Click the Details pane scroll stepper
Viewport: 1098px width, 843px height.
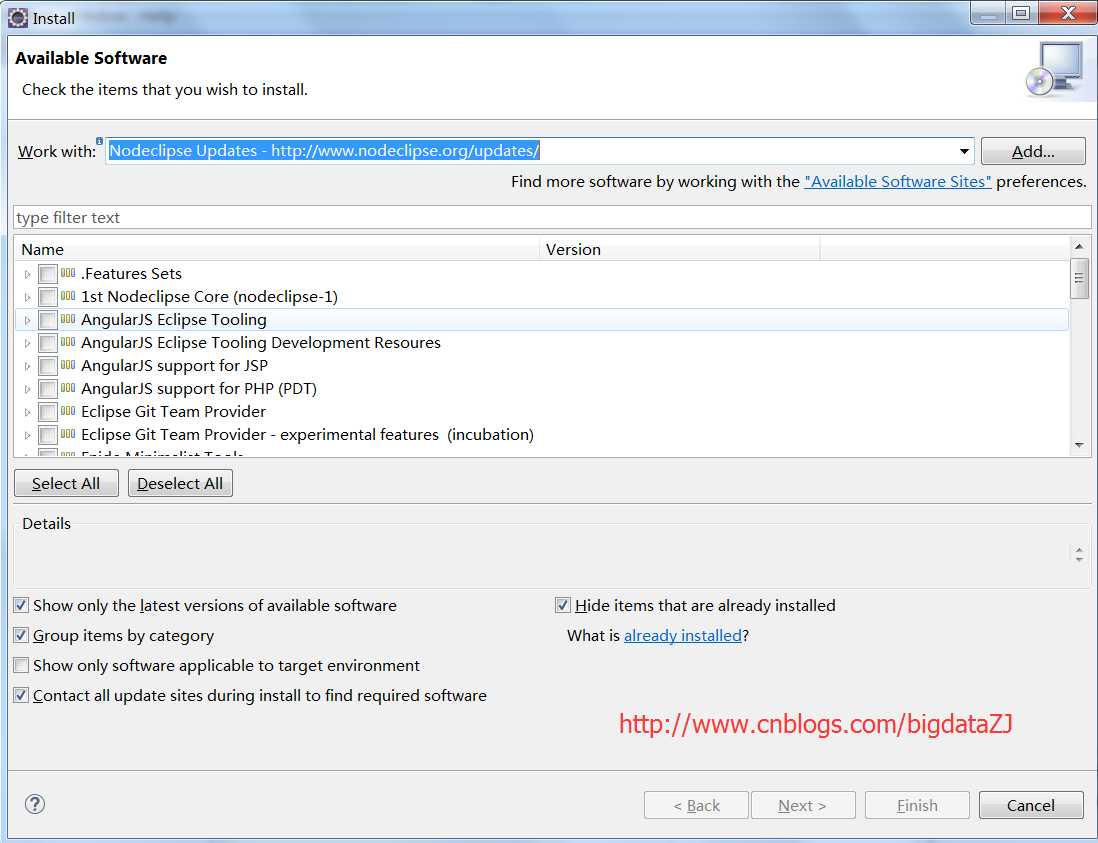[x=1079, y=555]
